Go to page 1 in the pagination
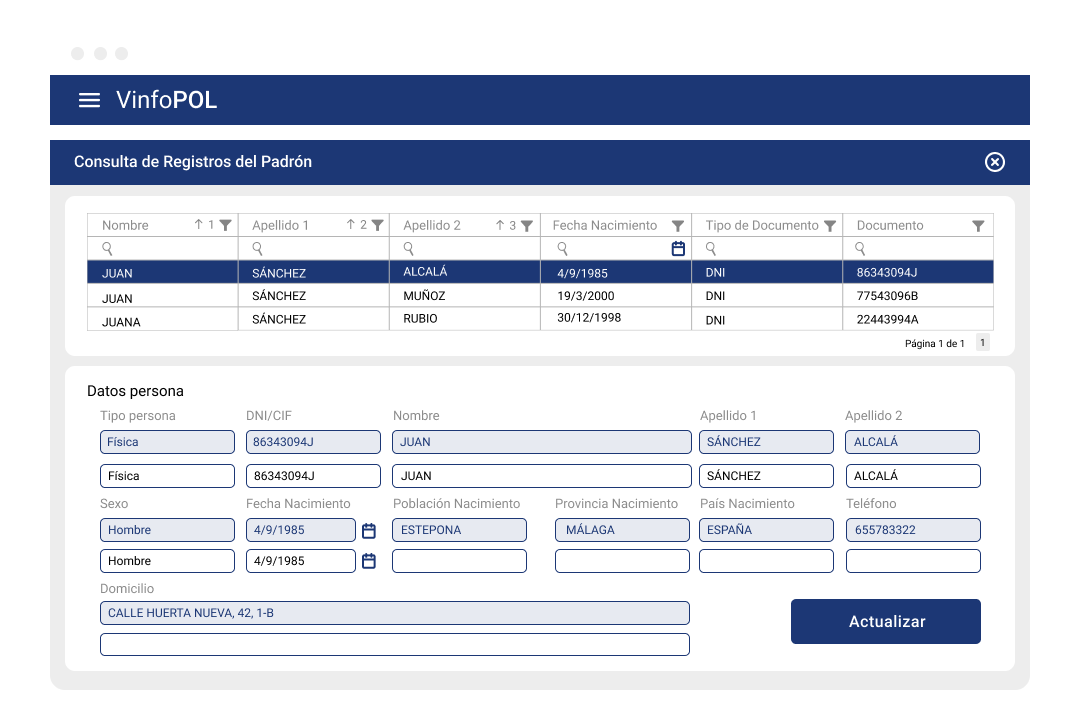The height and width of the screenshot is (720, 1080). (983, 342)
